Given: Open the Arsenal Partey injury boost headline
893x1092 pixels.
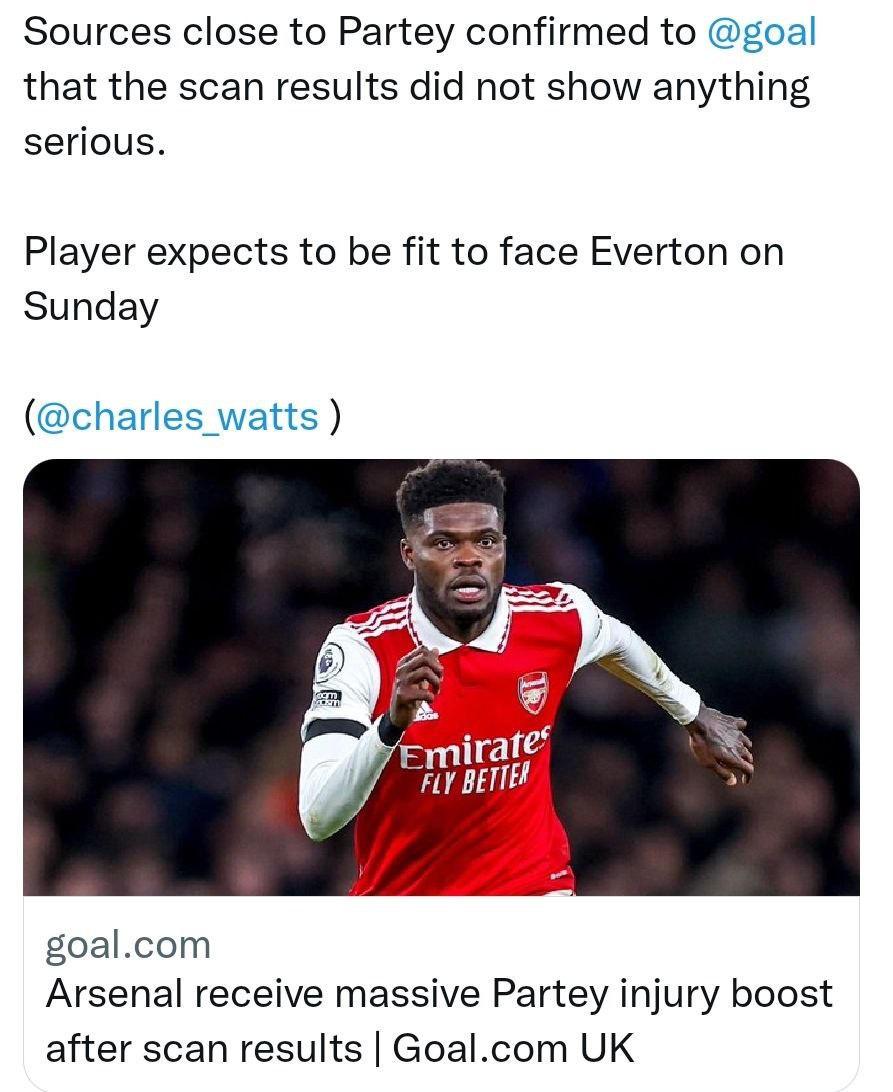Looking at the screenshot, I should (439, 995).
